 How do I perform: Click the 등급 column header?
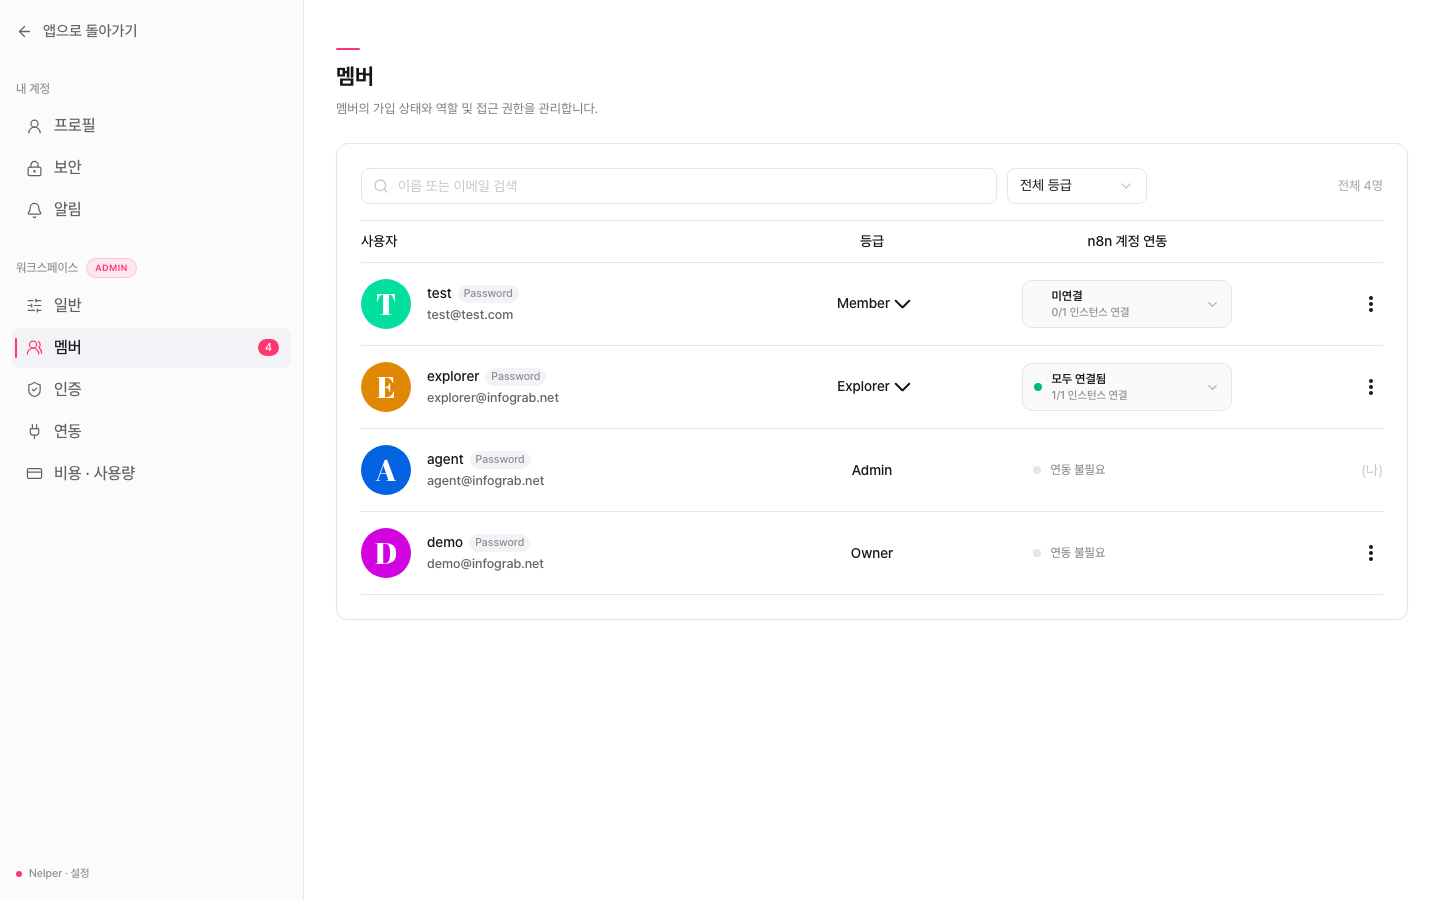[872, 242]
